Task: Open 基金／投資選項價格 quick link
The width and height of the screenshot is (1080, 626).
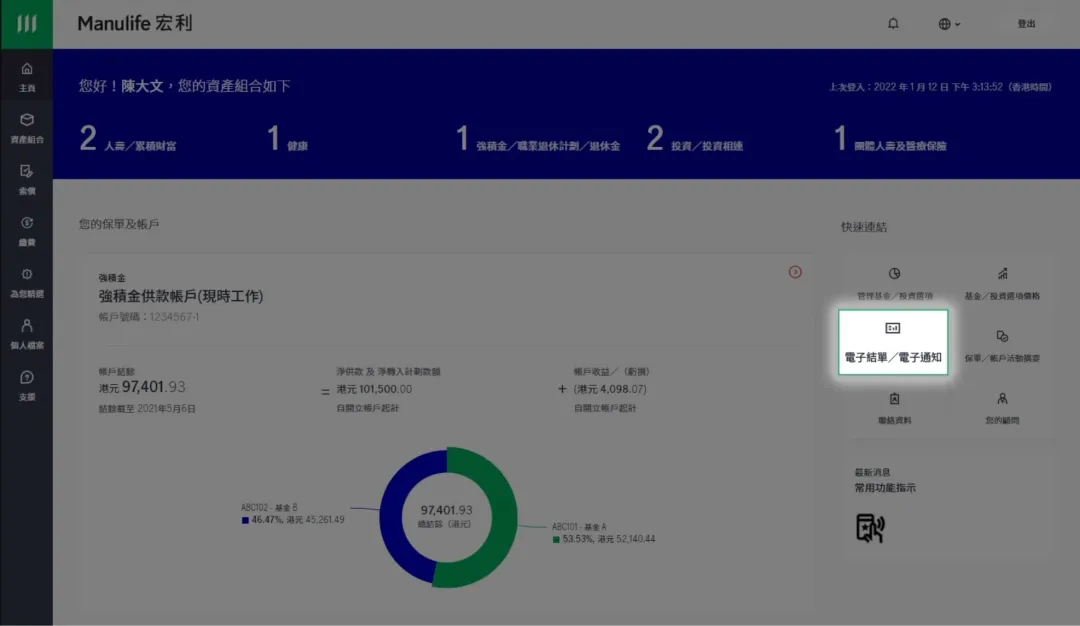Action: coord(1001,283)
